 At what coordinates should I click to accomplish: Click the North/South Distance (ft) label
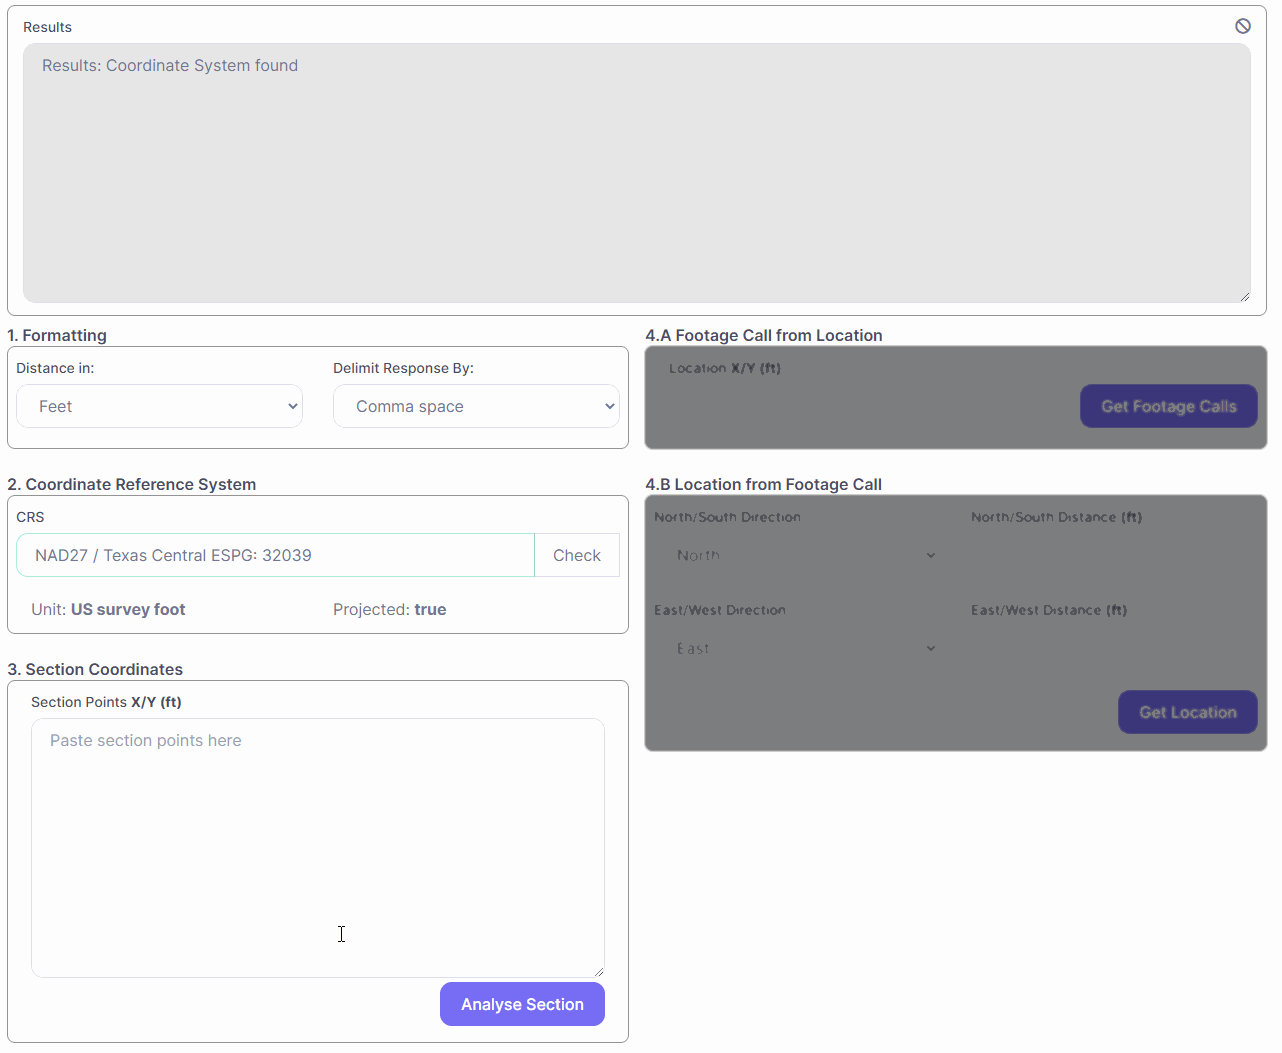coord(1056,517)
